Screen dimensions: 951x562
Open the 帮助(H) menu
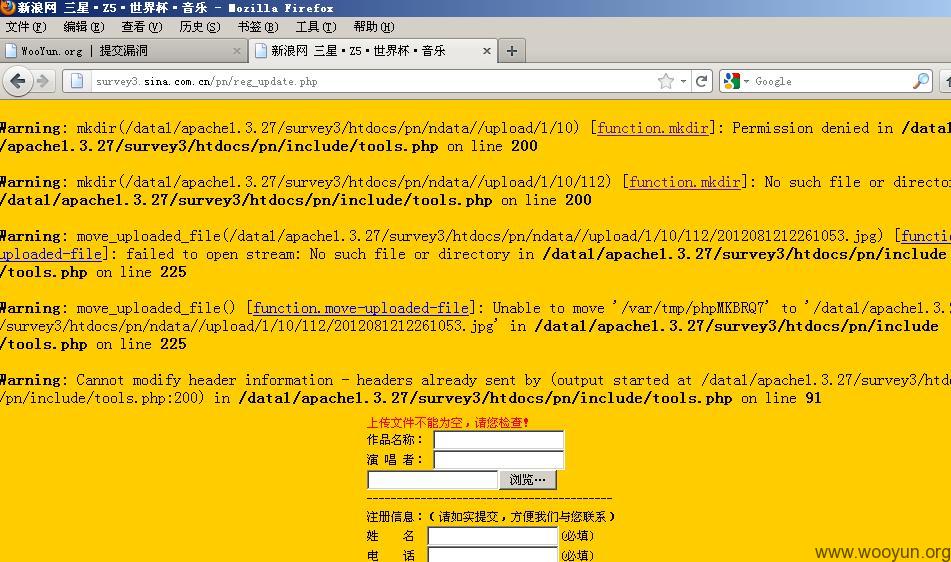(374, 27)
